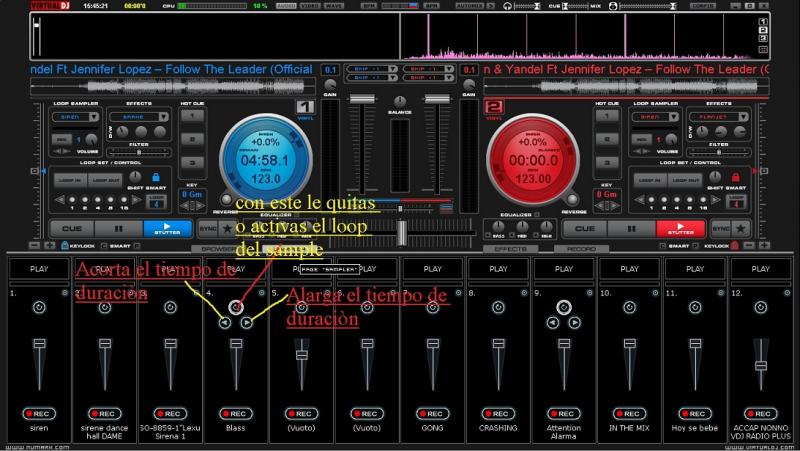Click plus zoom button below deck 1
The image size is (800, 451).
tap(49, 245)
